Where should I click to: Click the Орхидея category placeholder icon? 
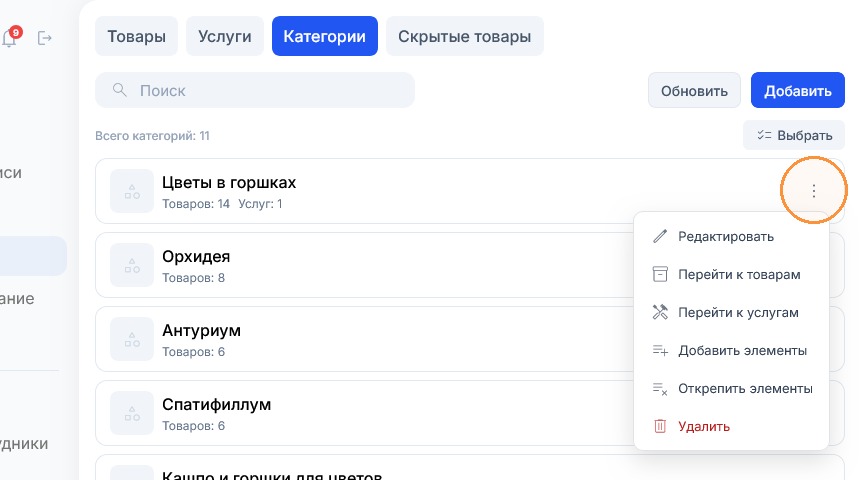(x=132, y=265)
